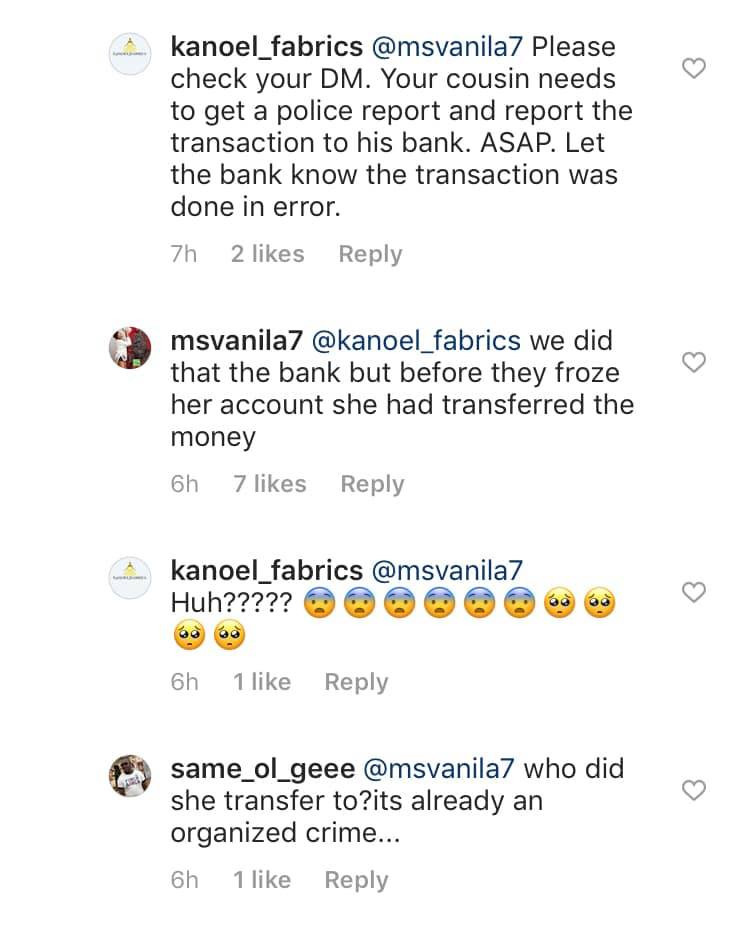Open same_ol_geee username link
750x938 pixels.
[x=261, y=769]
